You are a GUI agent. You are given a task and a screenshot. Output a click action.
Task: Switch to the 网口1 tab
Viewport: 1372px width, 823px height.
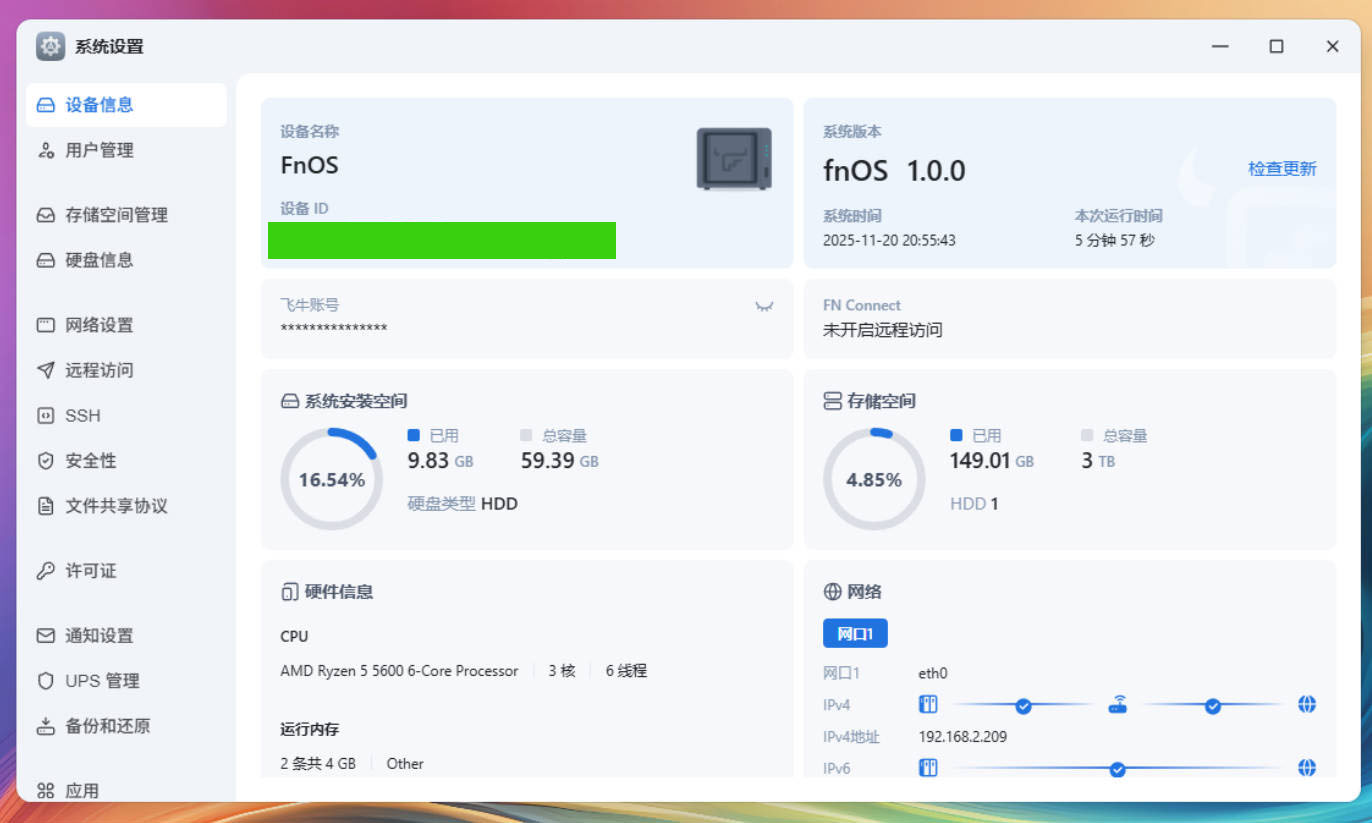pyautogui.click(x=855, y=634)
